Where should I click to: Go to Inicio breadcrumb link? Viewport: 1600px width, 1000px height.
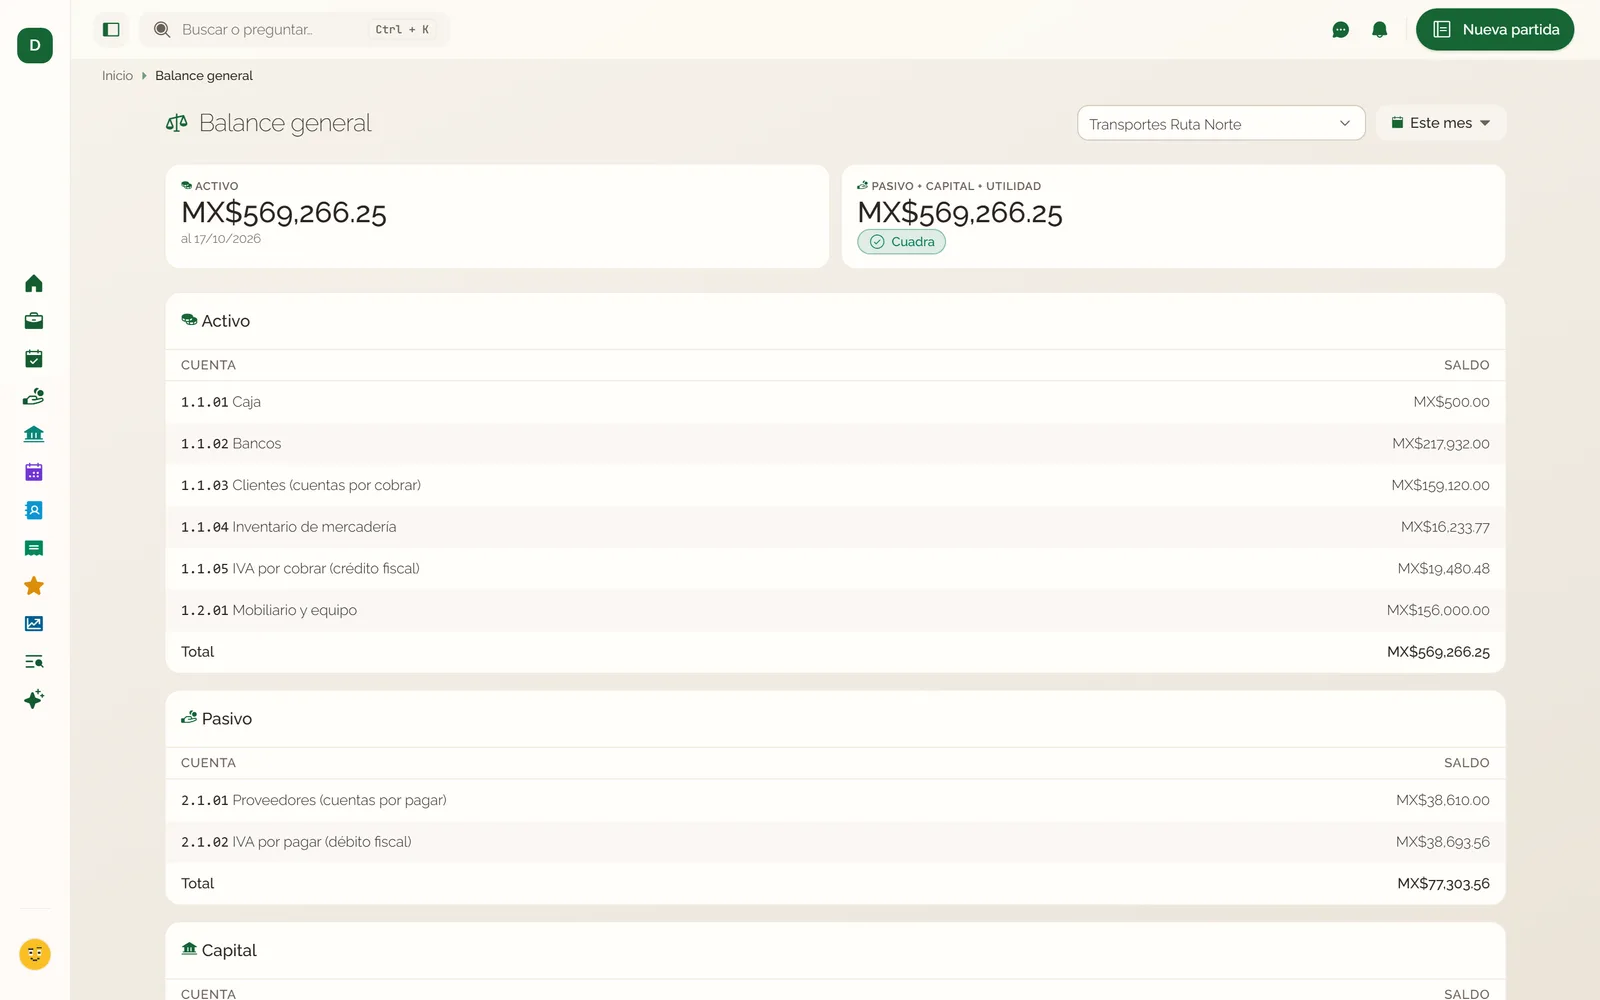[x=117, y=76]
